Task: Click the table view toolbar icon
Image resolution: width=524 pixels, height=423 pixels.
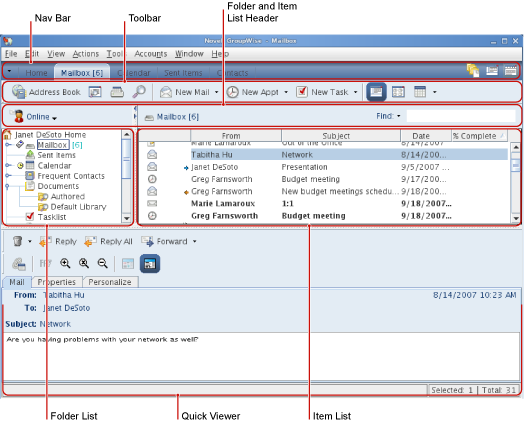Action: [x=420, y=92]
